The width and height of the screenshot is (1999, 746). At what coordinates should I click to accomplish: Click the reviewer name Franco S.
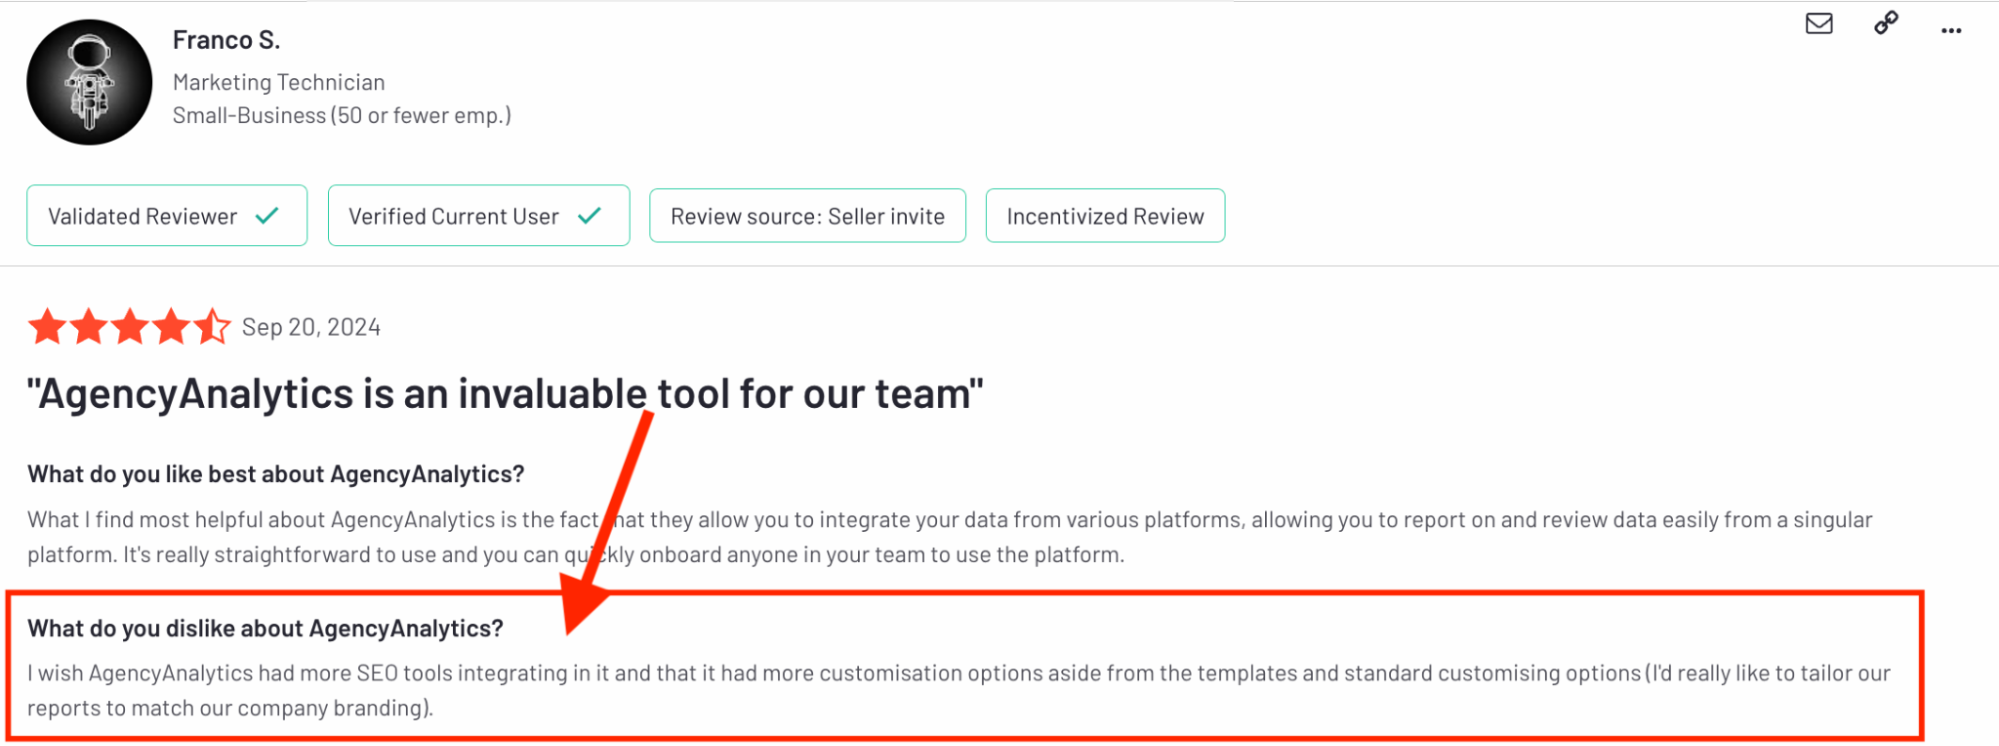(227, 39)
